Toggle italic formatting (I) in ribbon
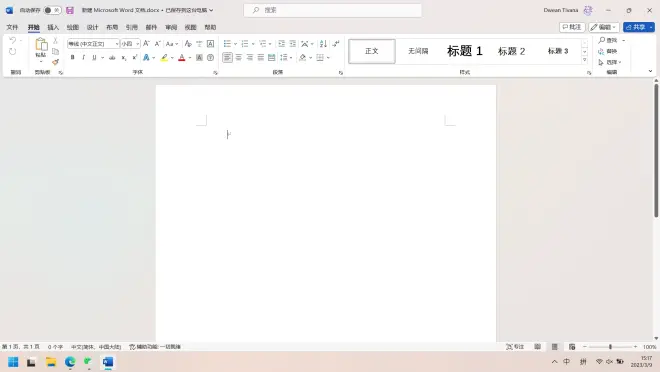The height and width of the screenshot is (372, 660). pos(83,58)
